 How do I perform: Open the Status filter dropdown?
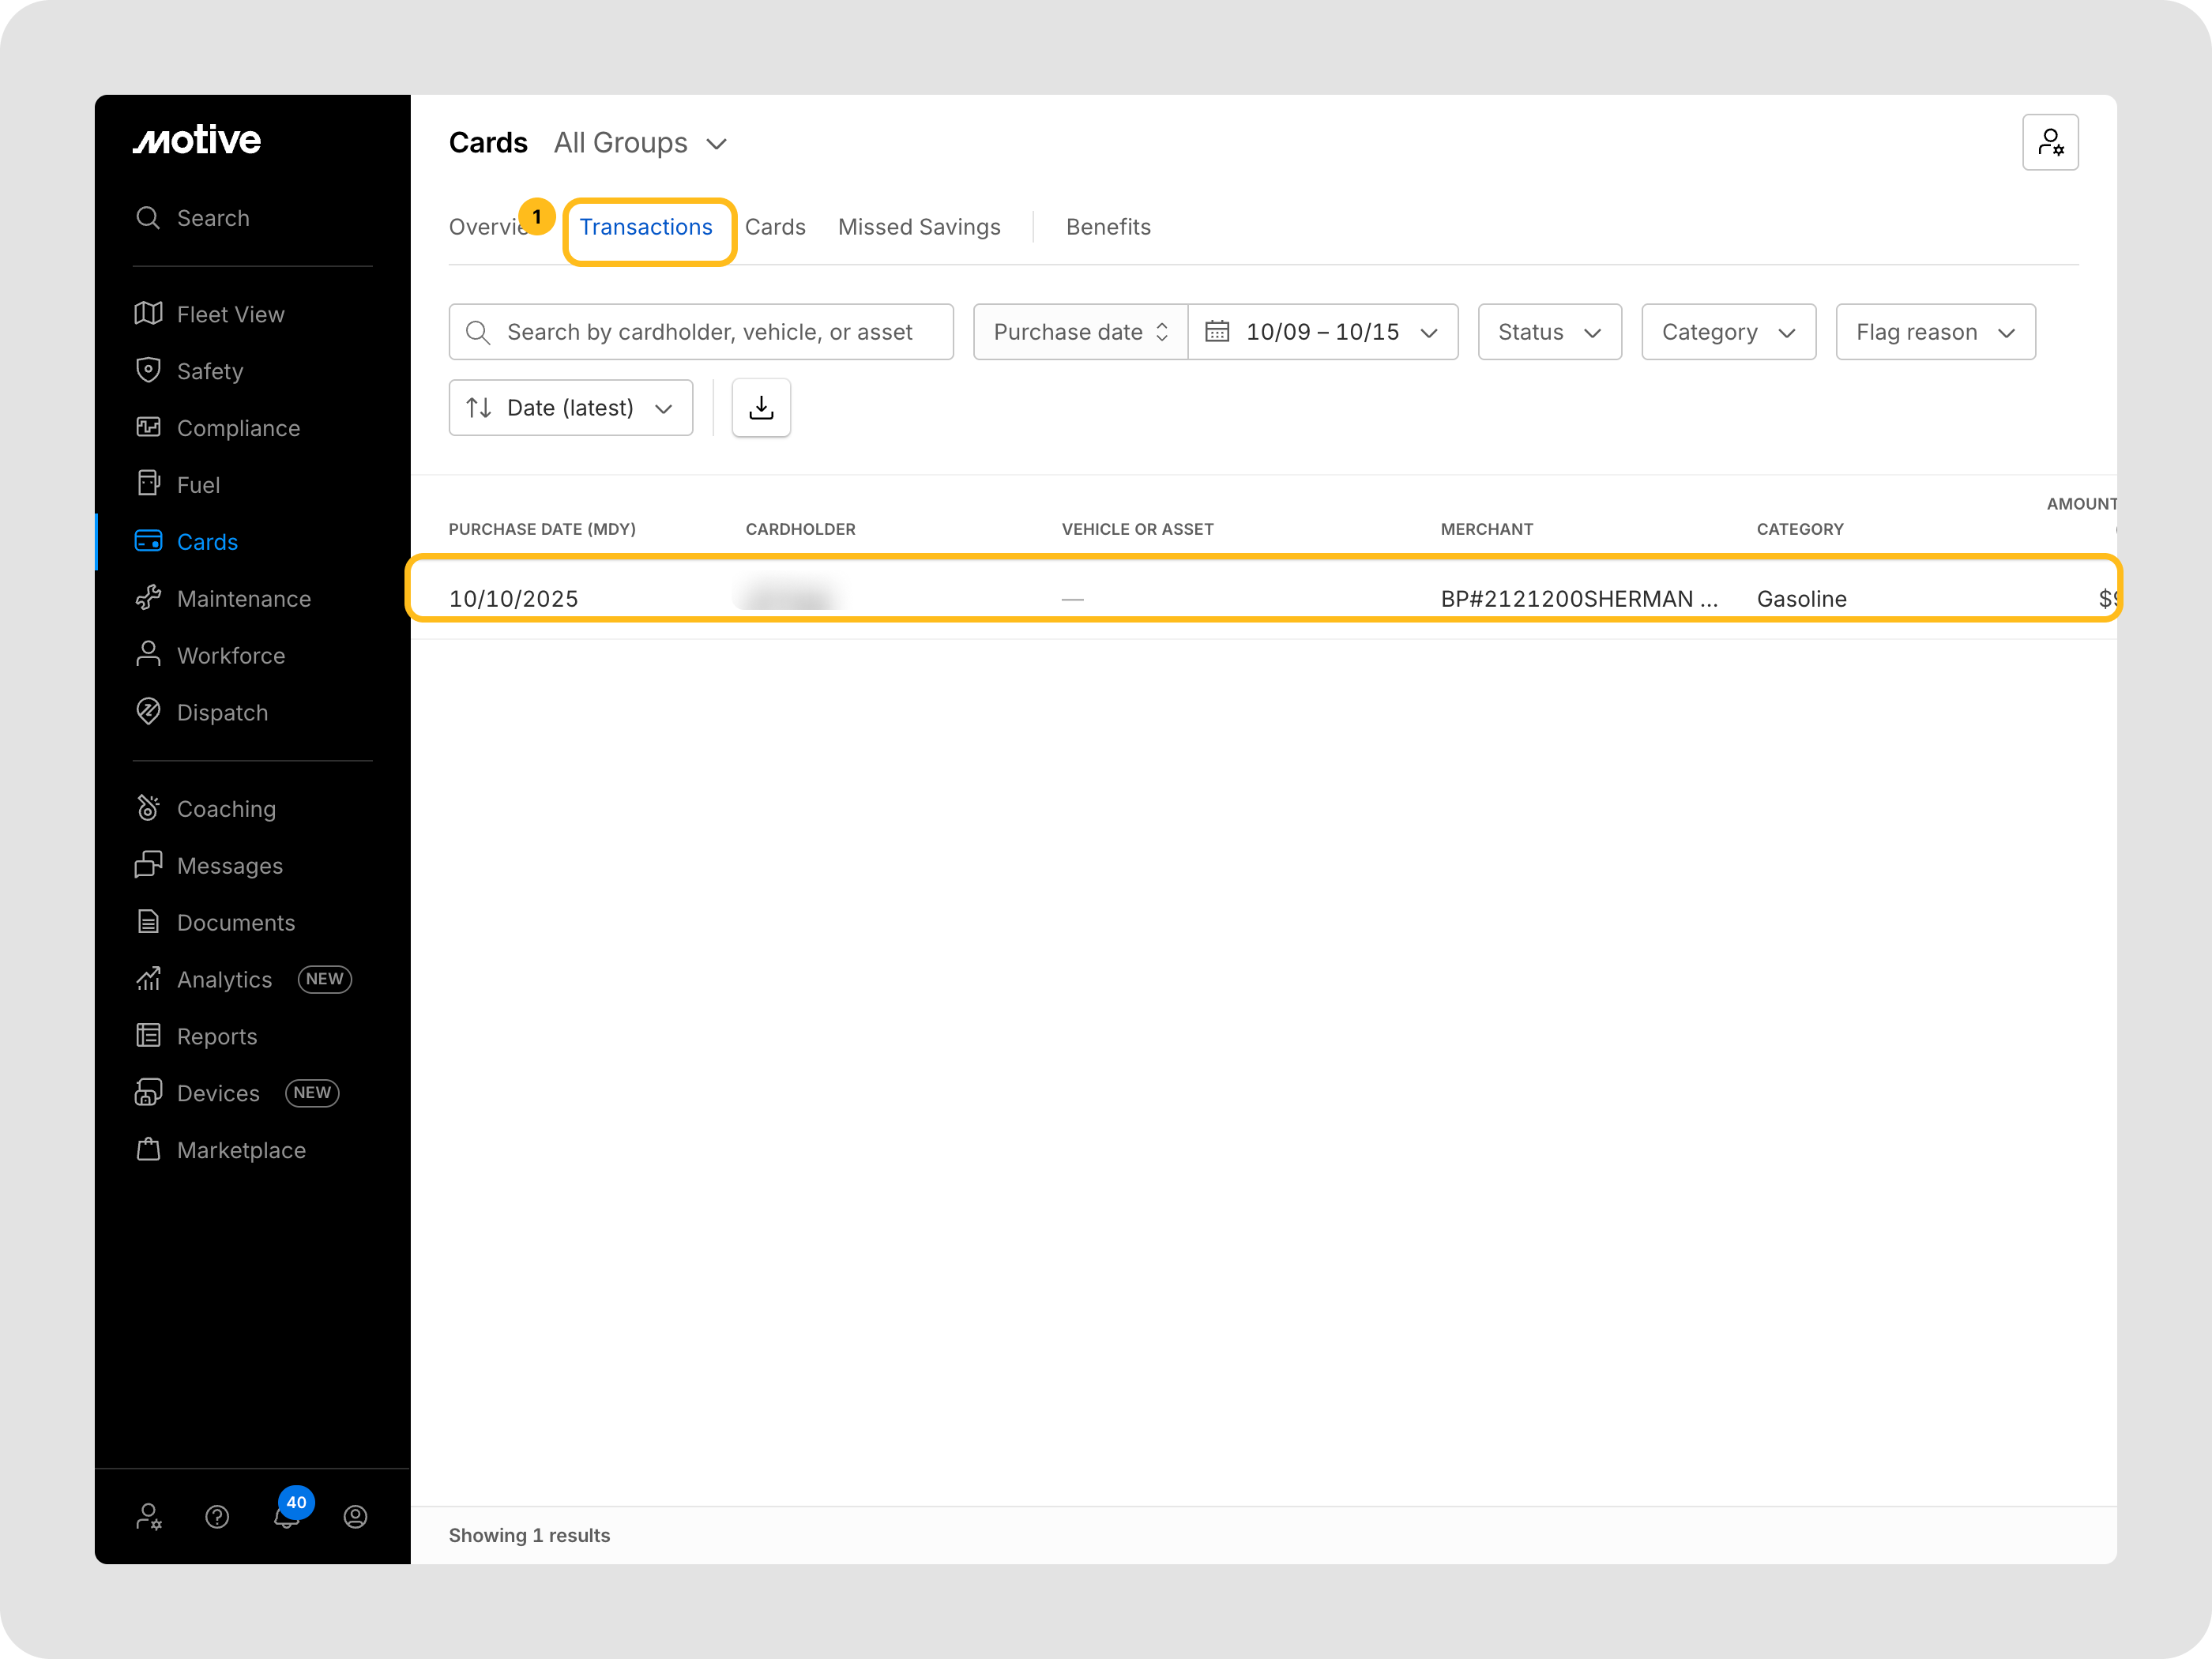tap(1549, 332)
